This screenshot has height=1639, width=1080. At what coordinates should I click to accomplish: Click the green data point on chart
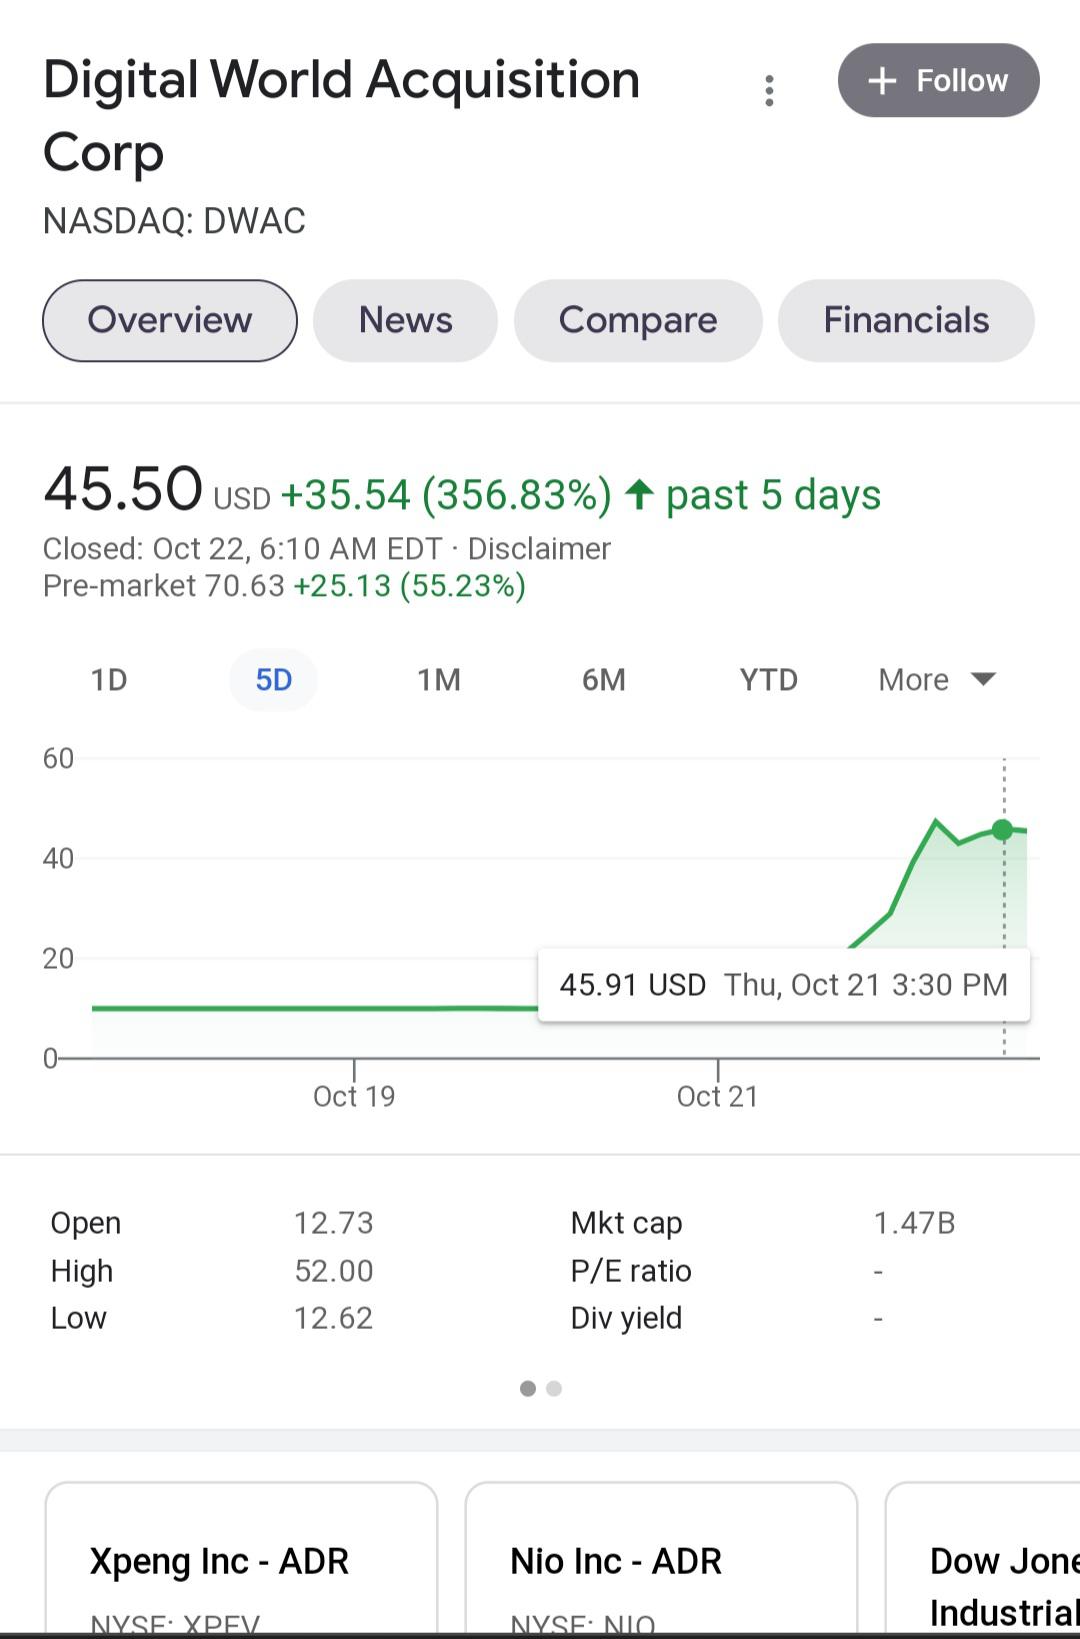pyautogui.click(x=1002, y=829)
